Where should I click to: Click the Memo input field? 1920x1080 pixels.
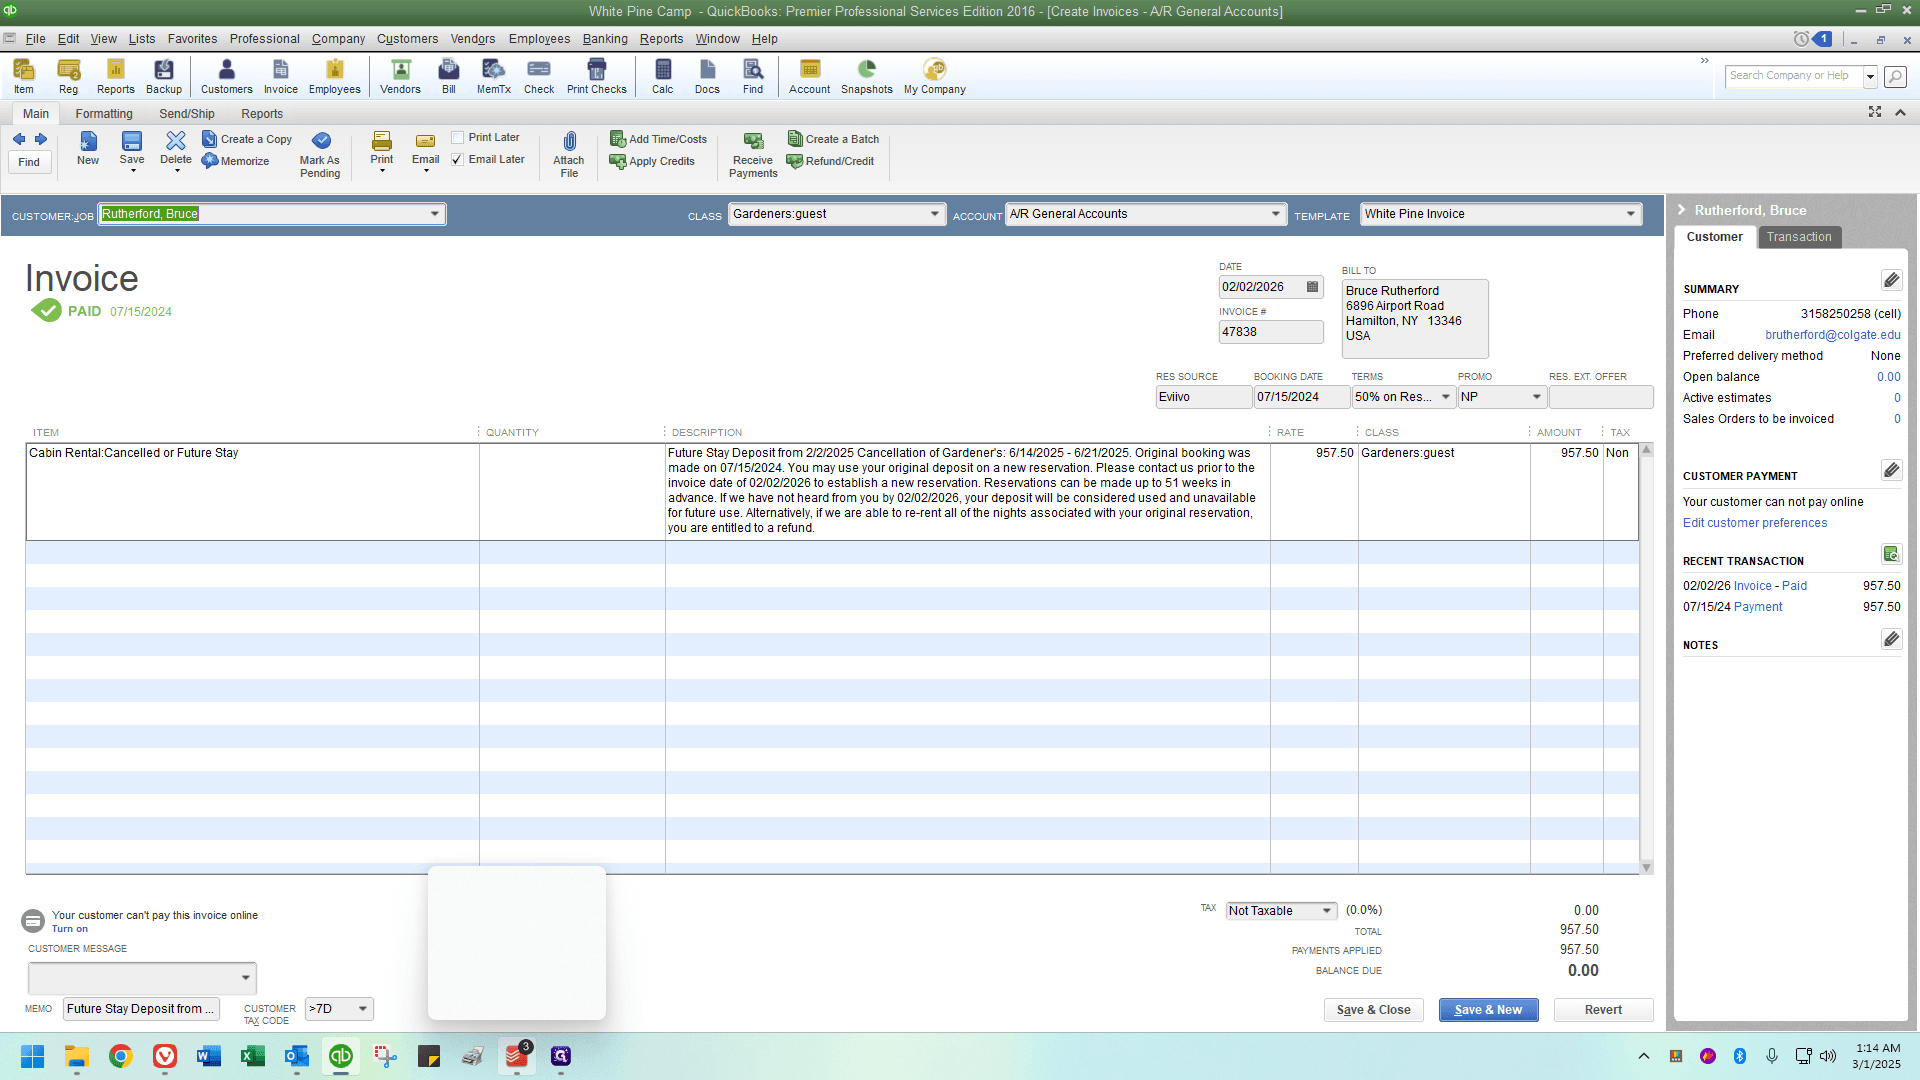point(141,1009)
